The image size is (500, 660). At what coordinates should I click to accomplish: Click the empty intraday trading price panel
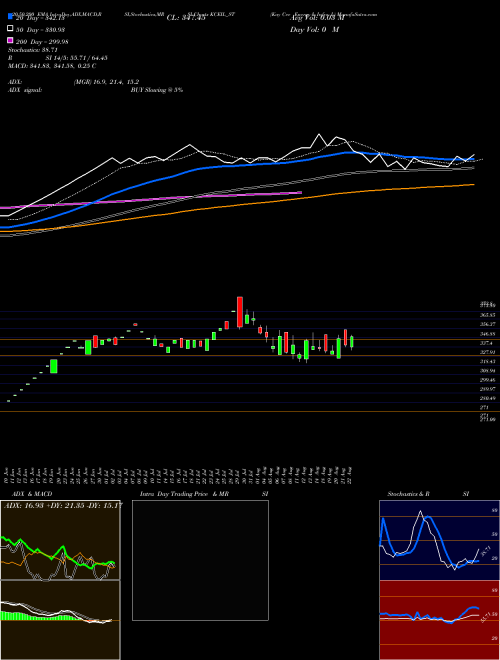click(x=200, y=560)
